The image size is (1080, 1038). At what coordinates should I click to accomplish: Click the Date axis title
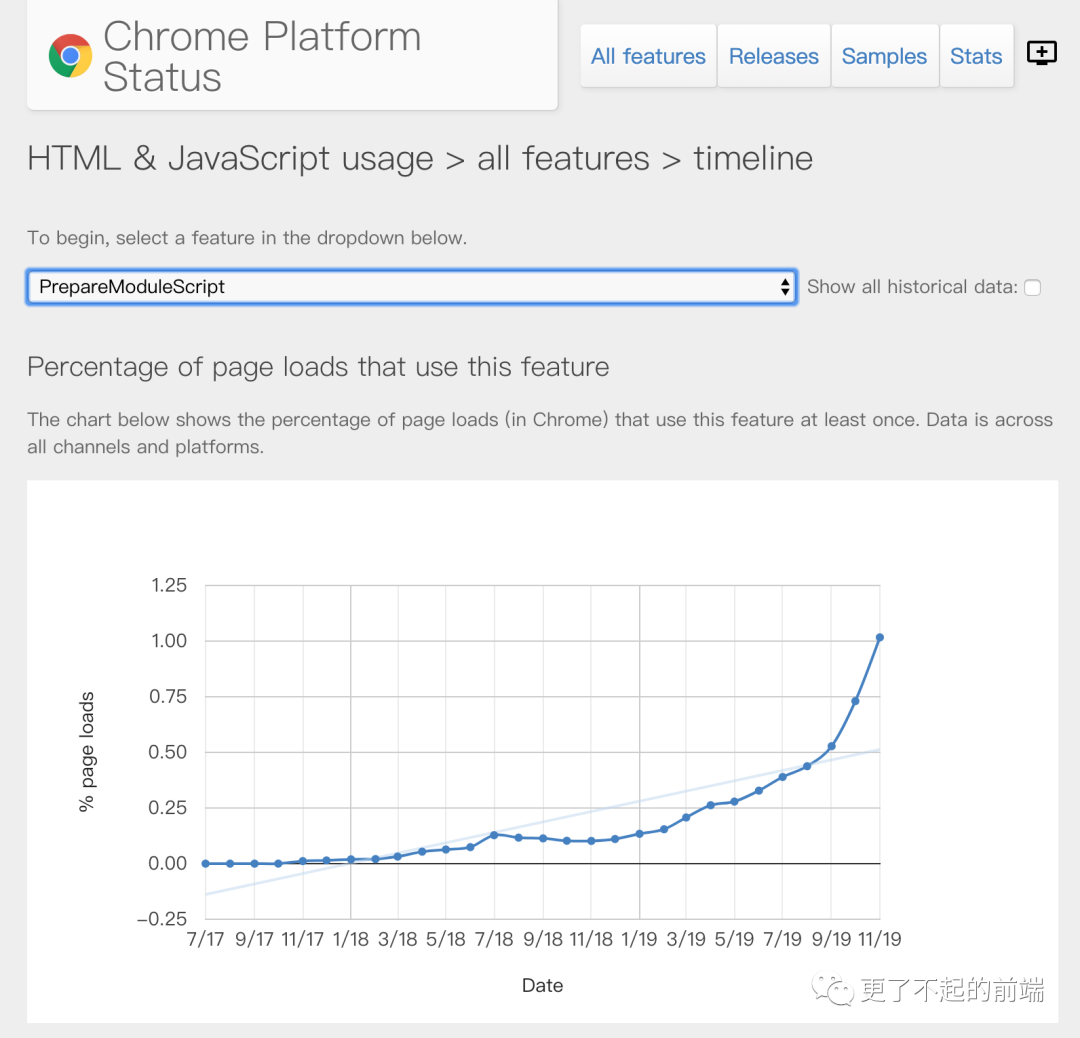[542, 986]
